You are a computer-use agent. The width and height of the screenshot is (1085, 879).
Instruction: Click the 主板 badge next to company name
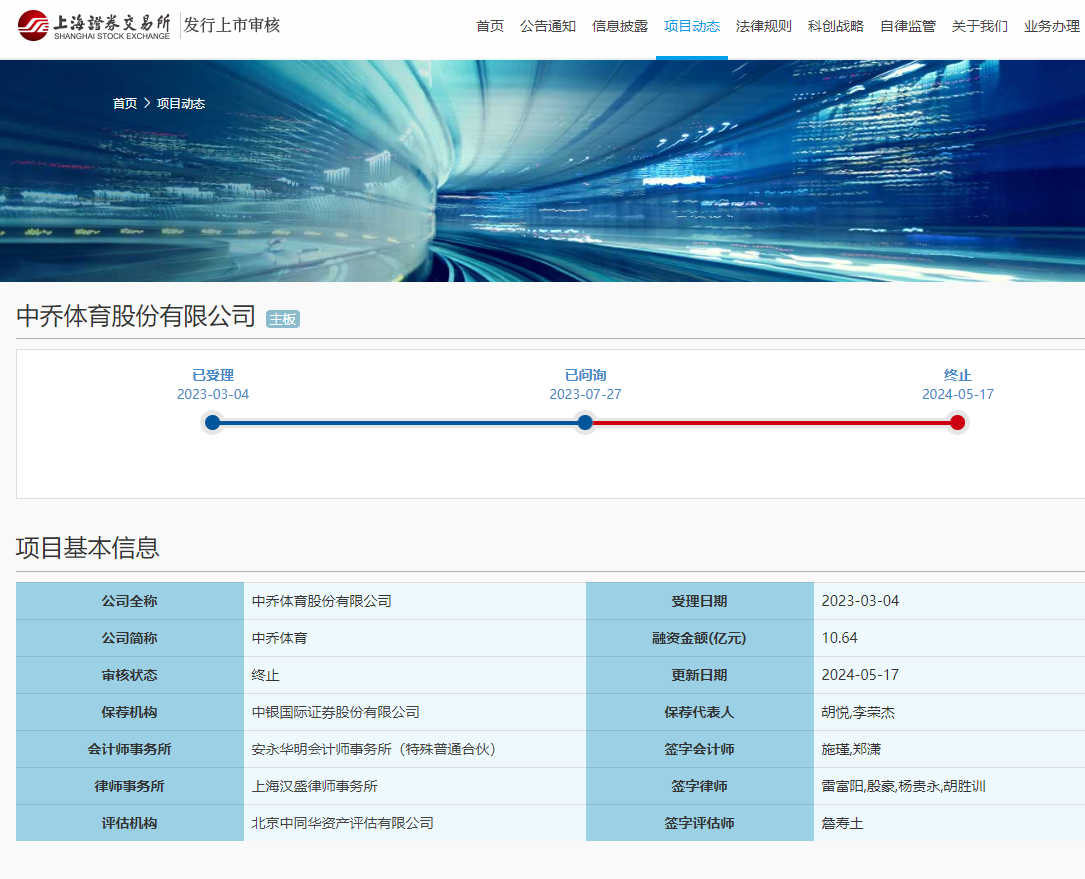point(283,319)
